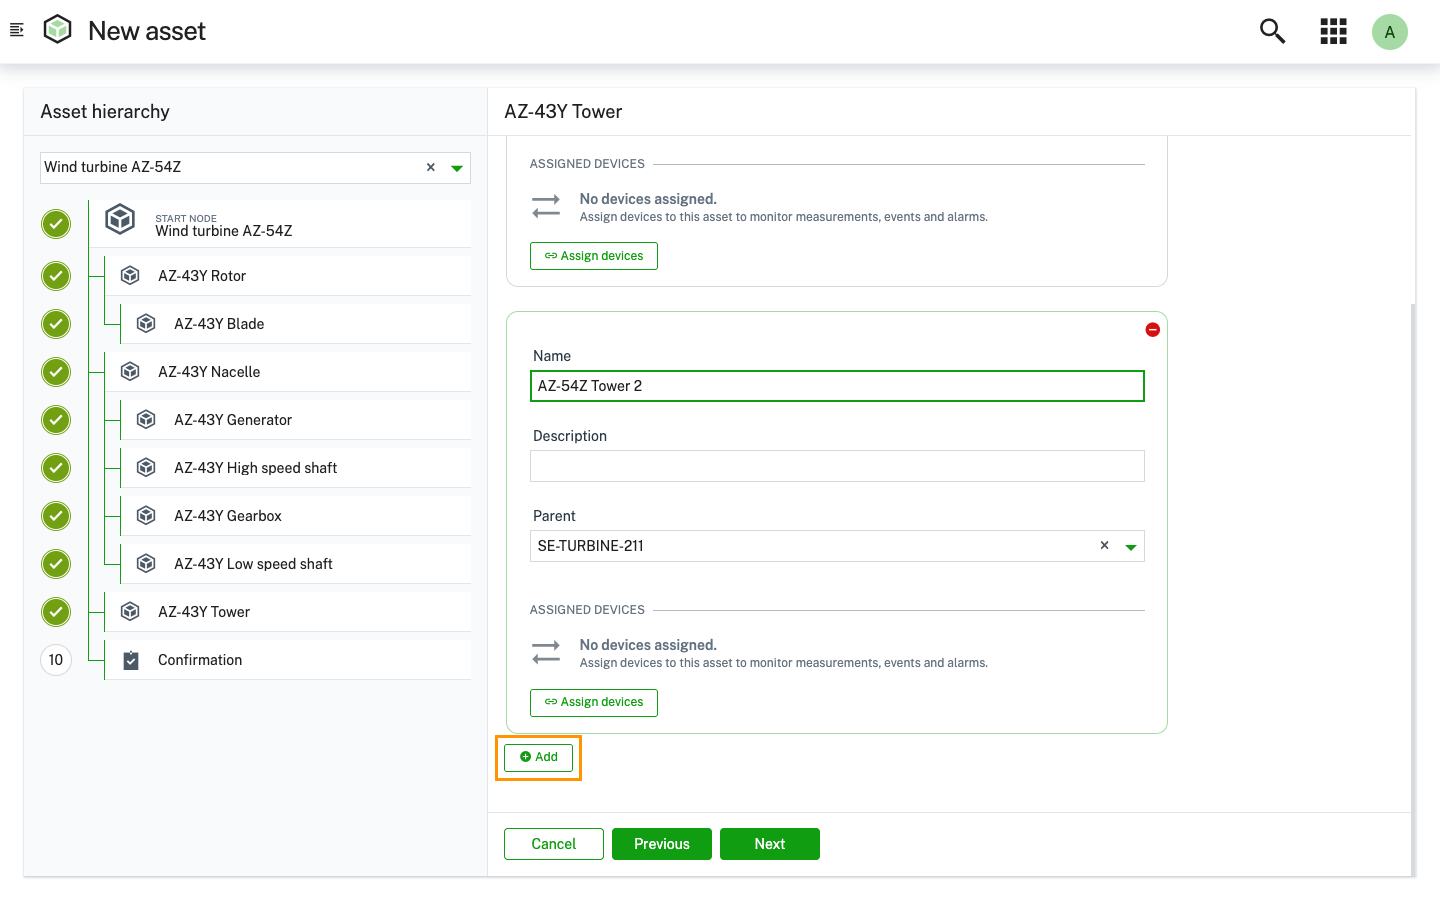Viewport: 1440px width, 900px height.
Task: Expand the Wind turbine AZ-54Z hierarchy dropdown
Action: tap(457, 168)
